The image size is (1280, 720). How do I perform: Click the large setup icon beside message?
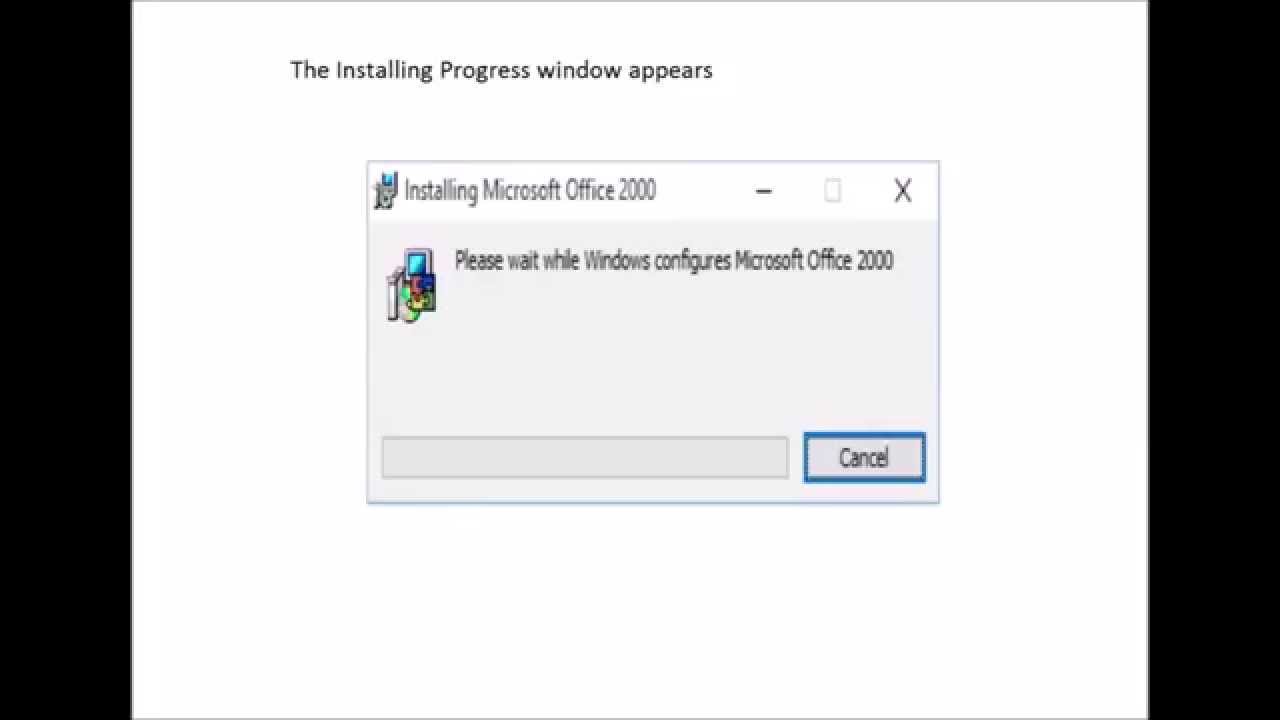click(x=411, y=285)
